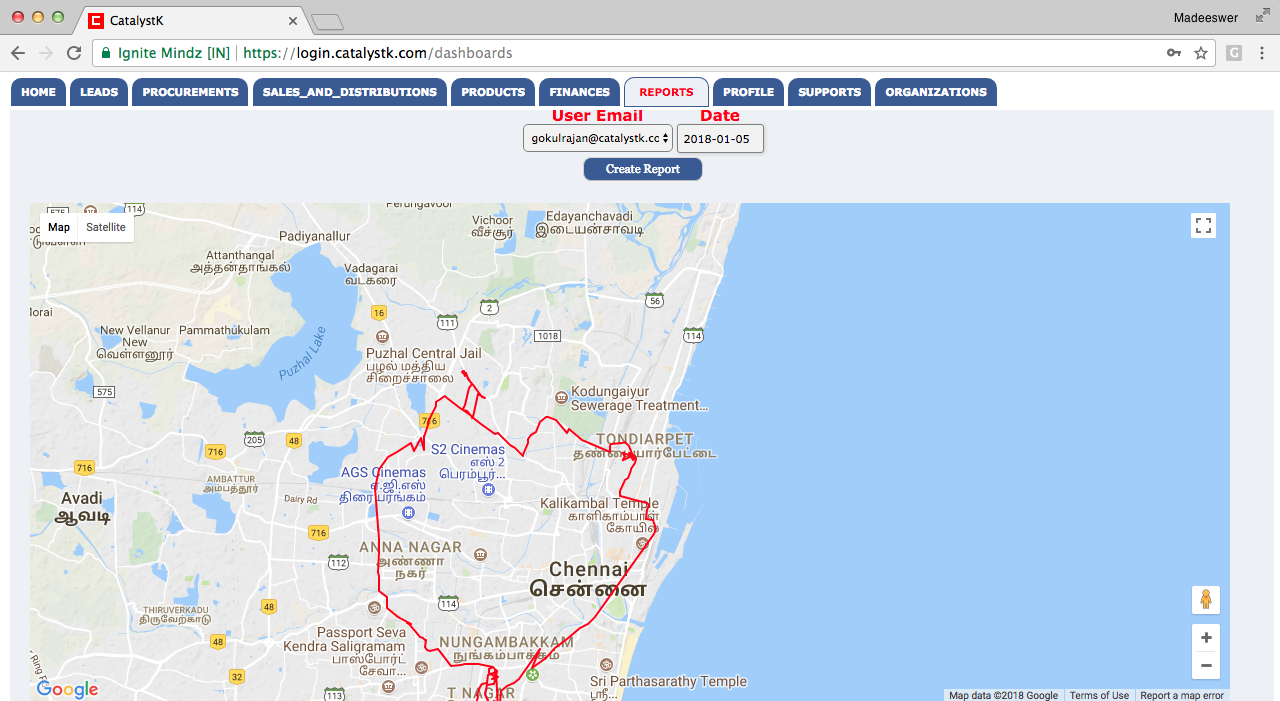Screen dimensions: 1280x701
Task: Zoom in on the map with plus
Action: pyautogui.click(x=1206, y=637)
